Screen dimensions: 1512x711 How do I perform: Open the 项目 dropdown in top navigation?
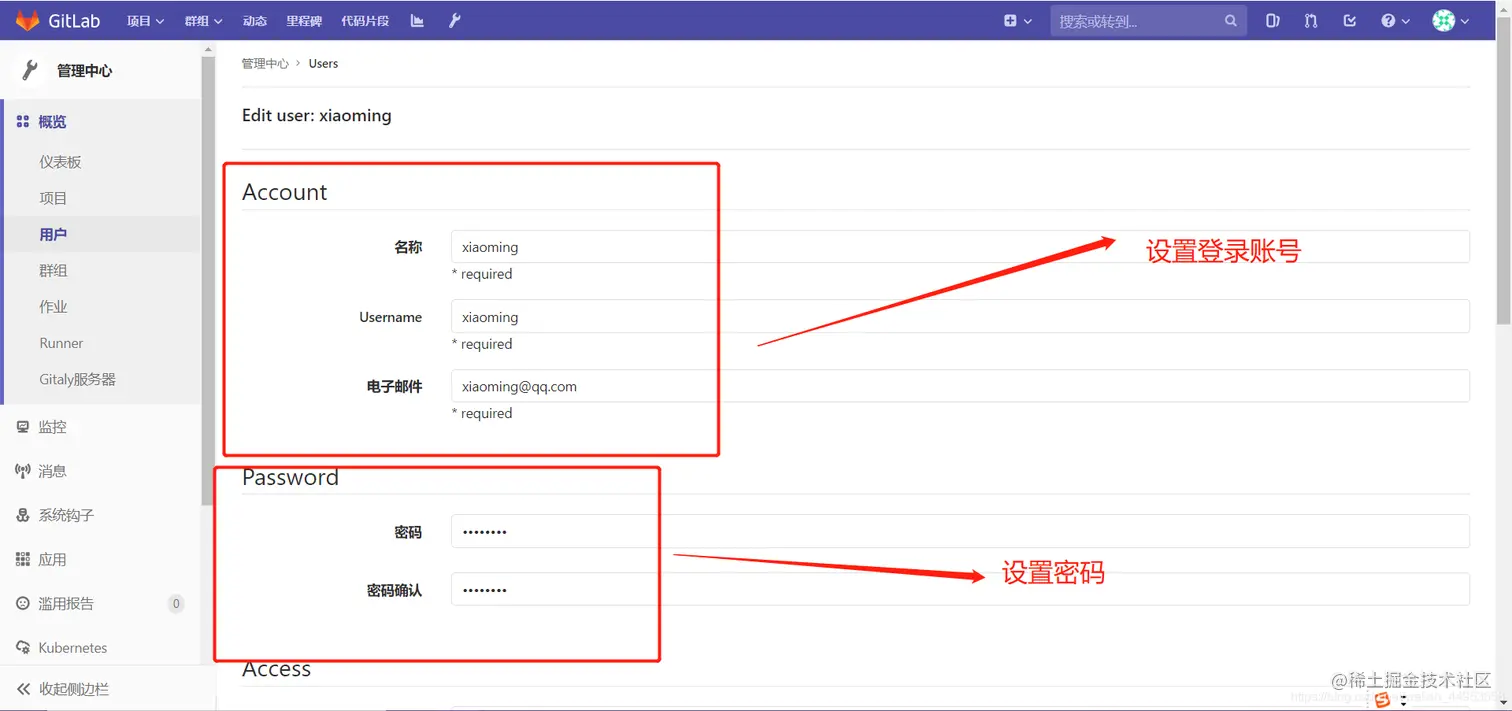(145, 21)
